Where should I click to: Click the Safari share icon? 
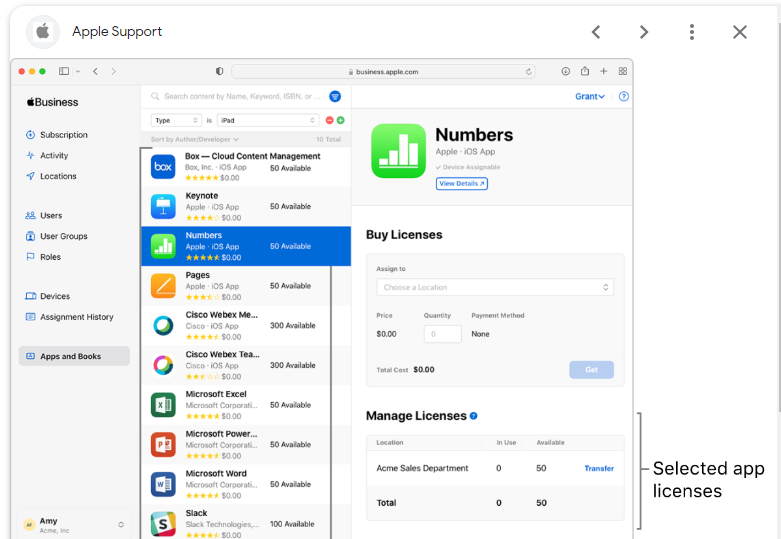pyautogui.click(x=585, y=71)
